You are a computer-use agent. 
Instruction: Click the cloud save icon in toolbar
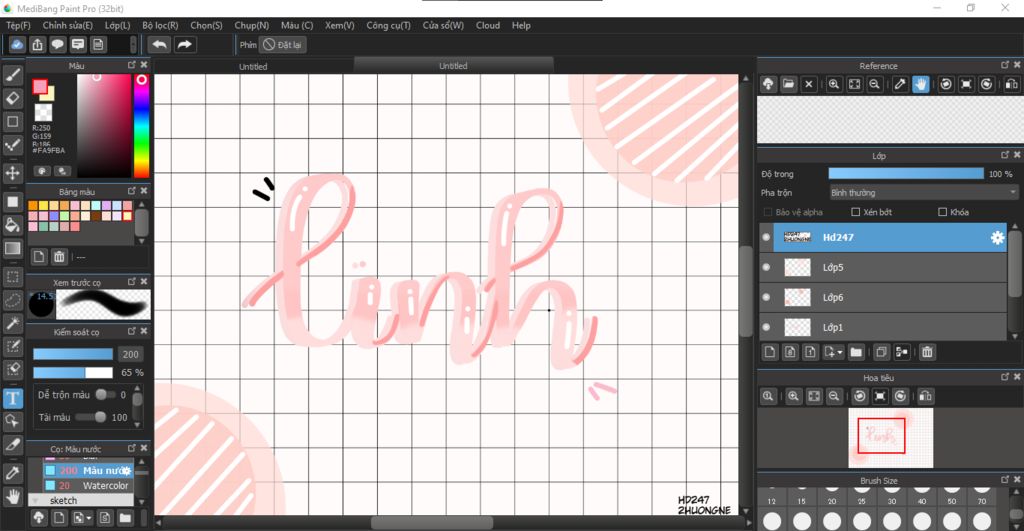point(17,44)
